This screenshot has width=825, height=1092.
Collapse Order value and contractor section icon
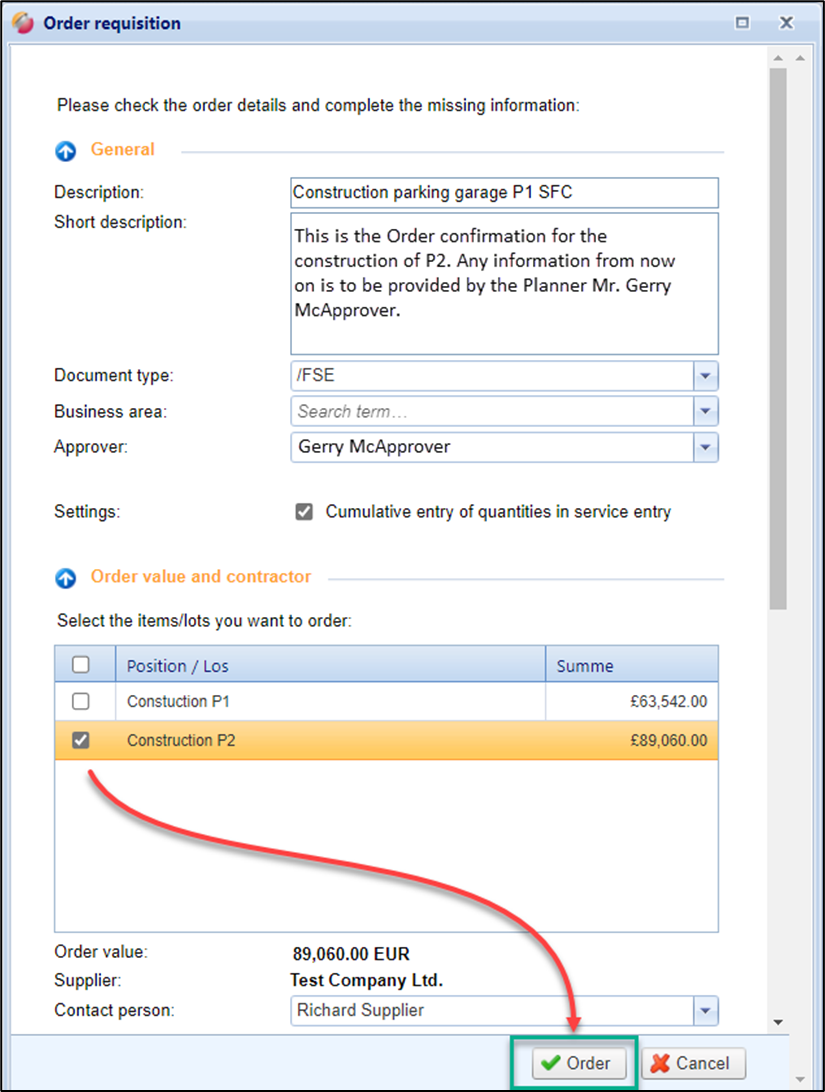pos(66,578)
